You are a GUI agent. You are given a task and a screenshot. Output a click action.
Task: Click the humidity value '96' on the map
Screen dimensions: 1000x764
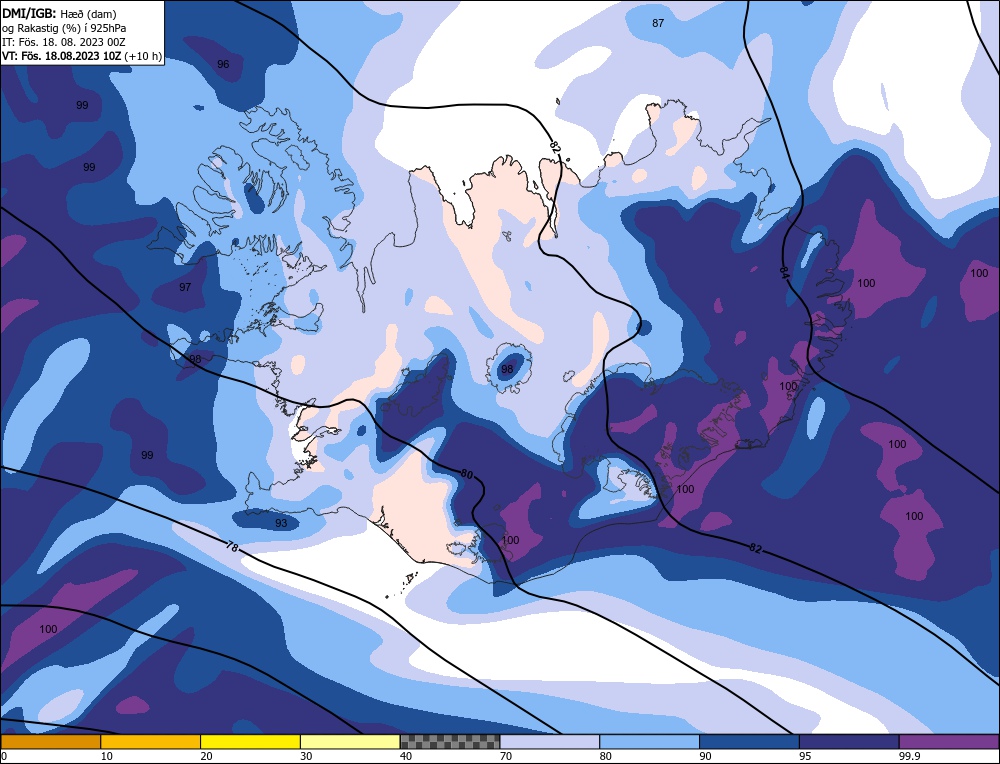223,64
